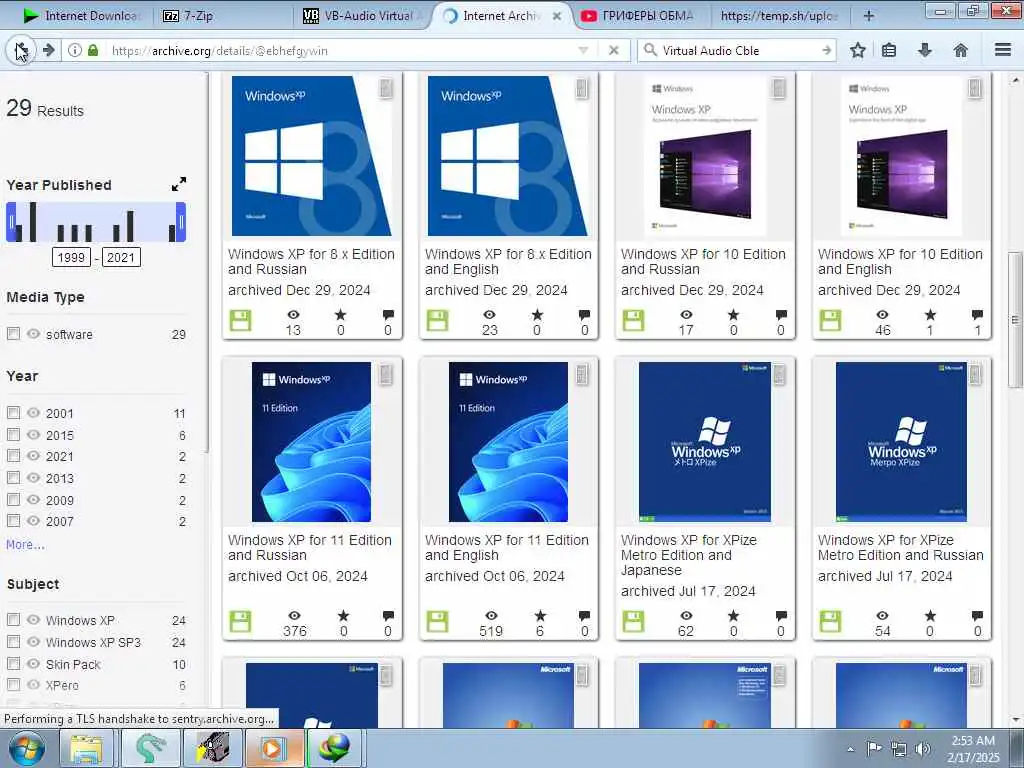Check the 2013 year checkbox
Viewport: 1024px width, 768px height.
(13, 477)
